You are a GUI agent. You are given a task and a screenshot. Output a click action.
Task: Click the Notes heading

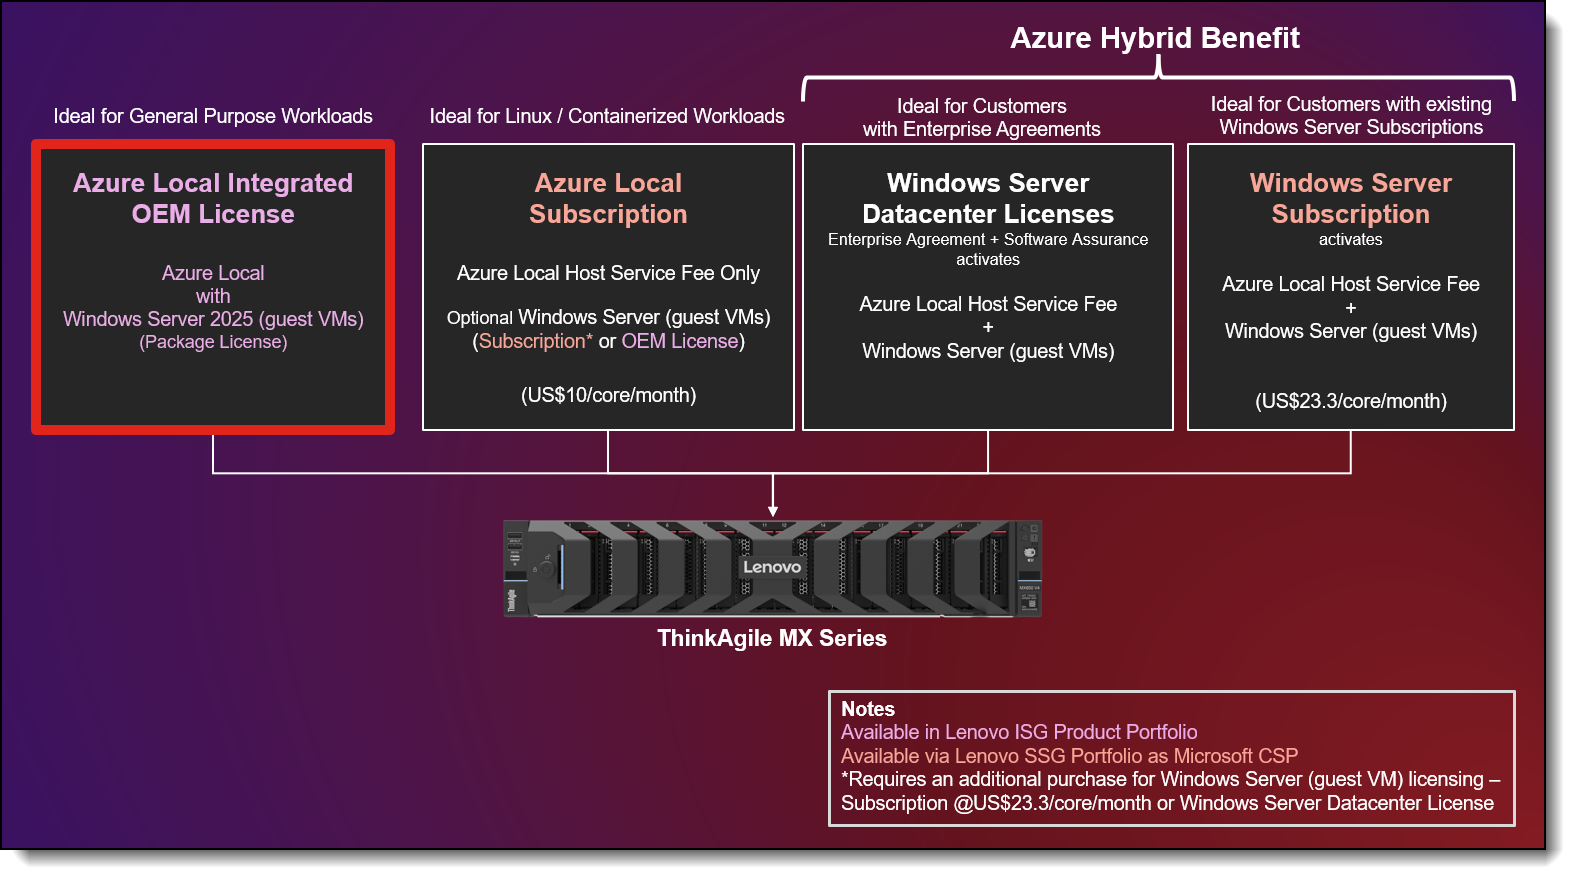[x=867, y=709]
